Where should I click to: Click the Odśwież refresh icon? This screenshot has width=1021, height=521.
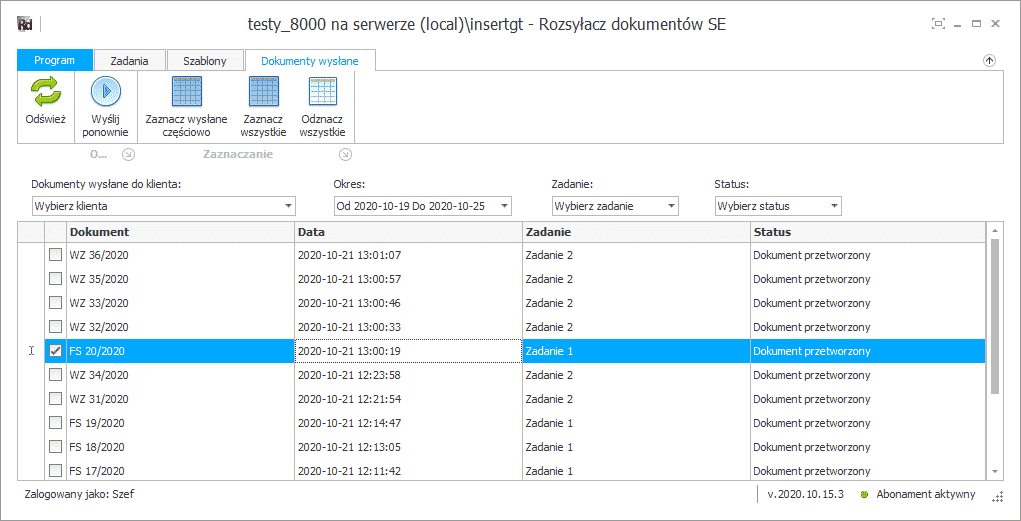(x=46, y=91)
